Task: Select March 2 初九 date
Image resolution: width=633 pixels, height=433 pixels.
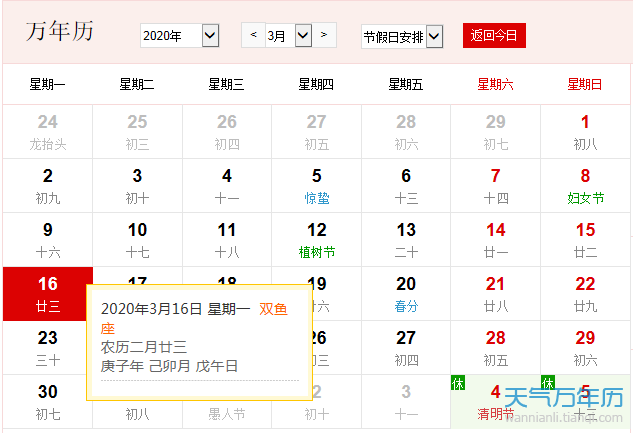Action: (x=48, y=186)
